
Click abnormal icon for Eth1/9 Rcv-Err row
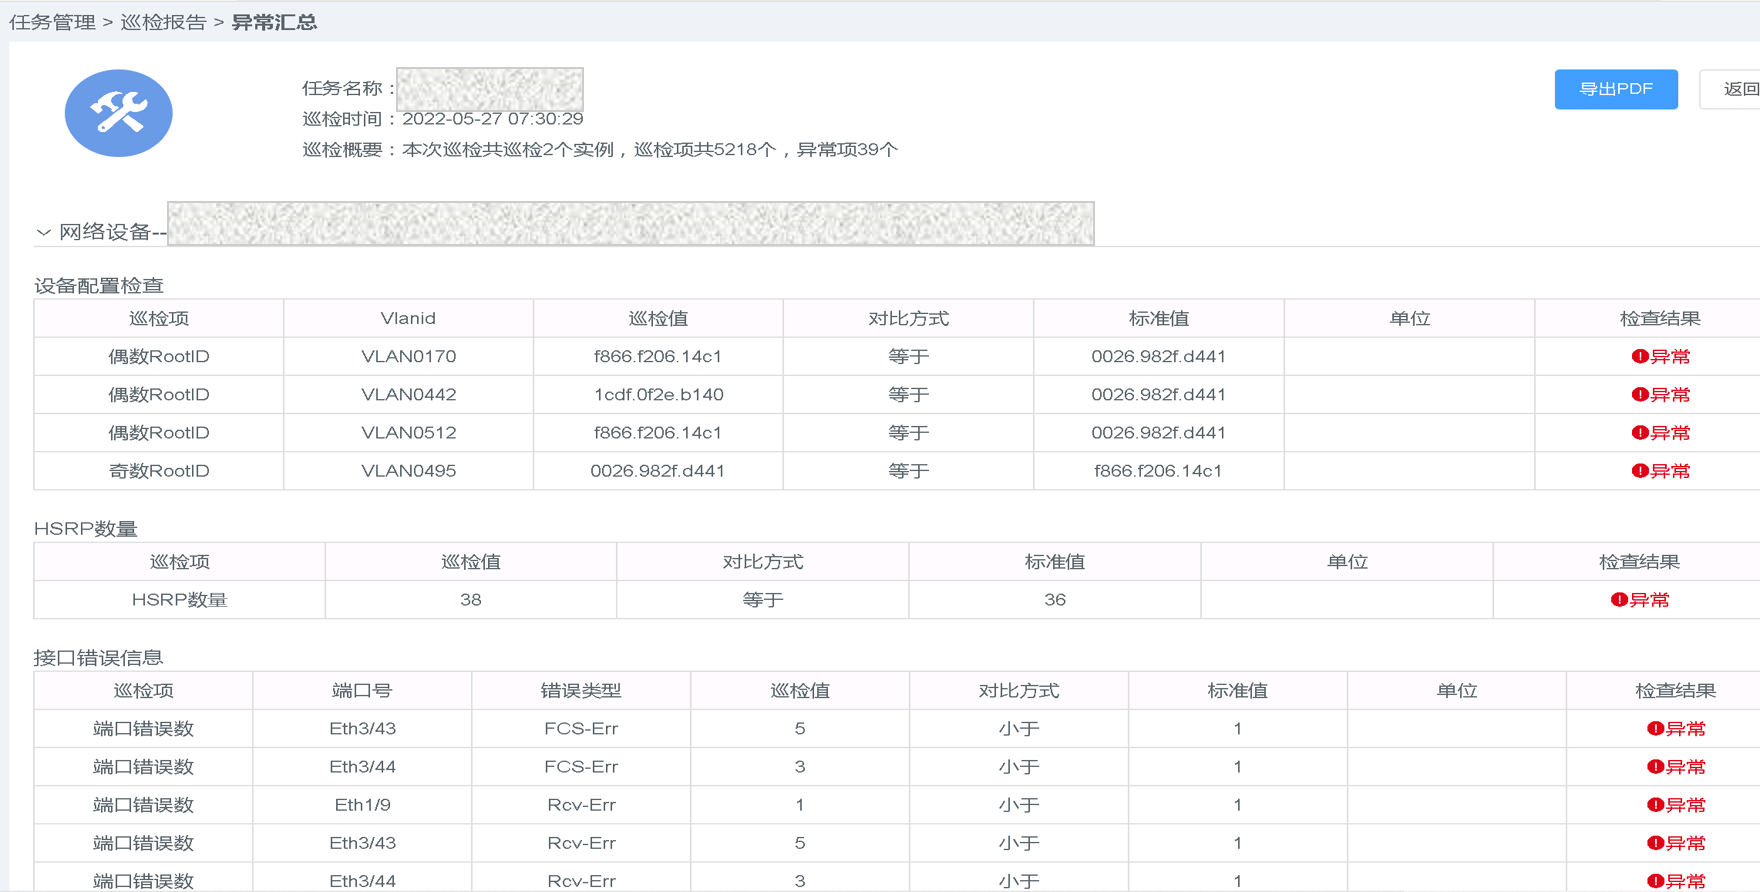(x=1655, y=805)
